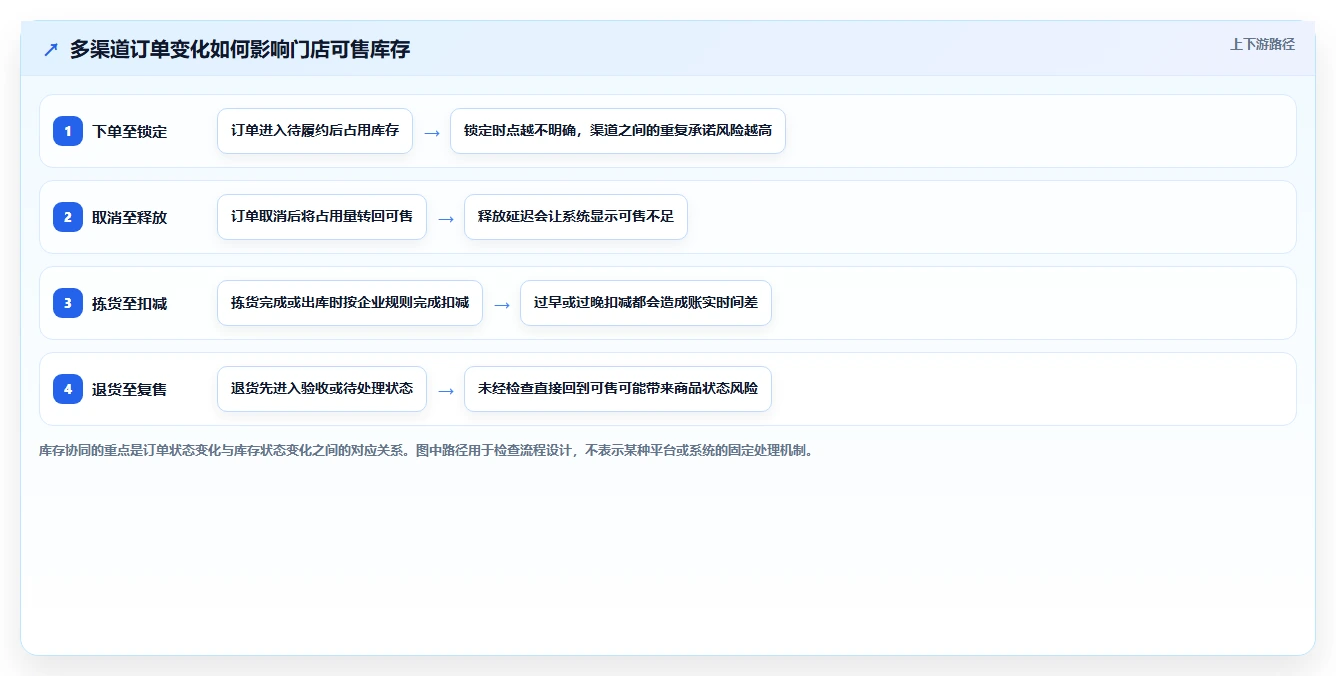Select the 取消至释放 step label
This screenshot has height=676, width=1336.
click(129, 218)
